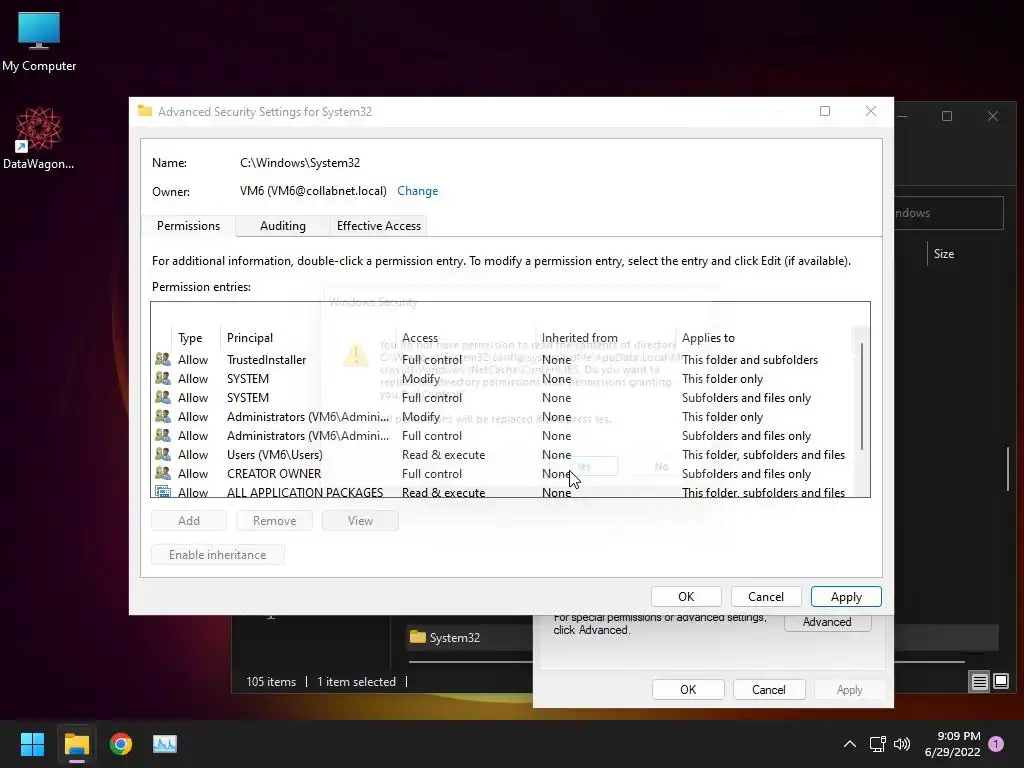1024x768 pixels.
Task: Click the Explorer address field ending in 'ndows'
Action: 948,213
